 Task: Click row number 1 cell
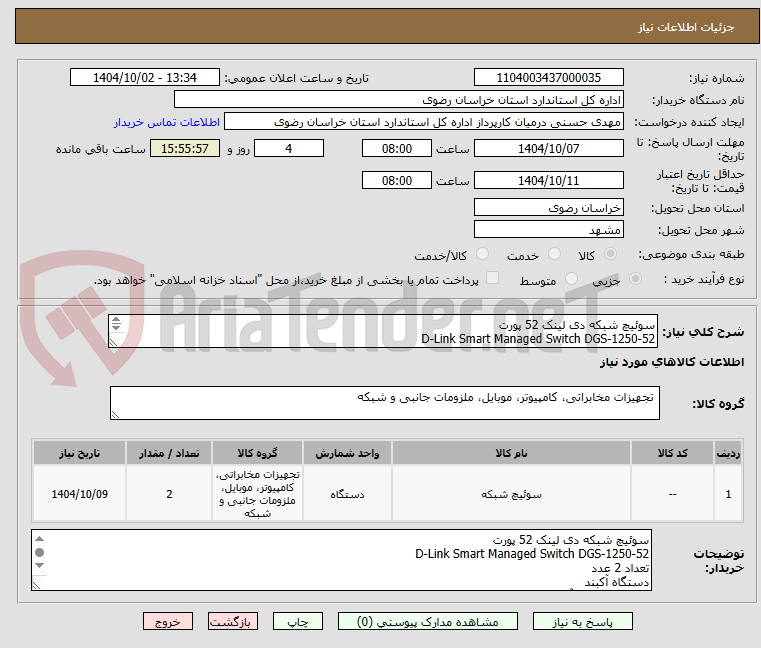click(x=728, y=494)
